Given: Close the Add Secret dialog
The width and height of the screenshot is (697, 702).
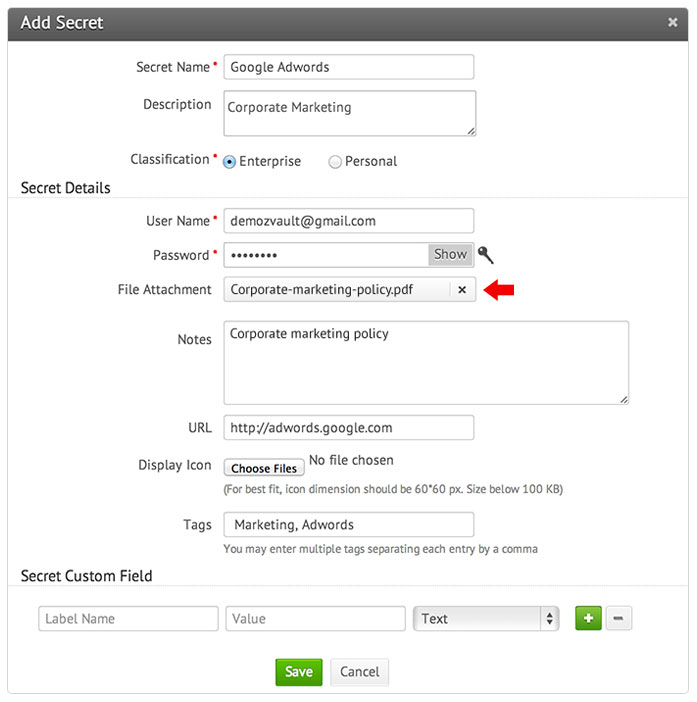Looking at the screenshot, I should click(671, 22).
